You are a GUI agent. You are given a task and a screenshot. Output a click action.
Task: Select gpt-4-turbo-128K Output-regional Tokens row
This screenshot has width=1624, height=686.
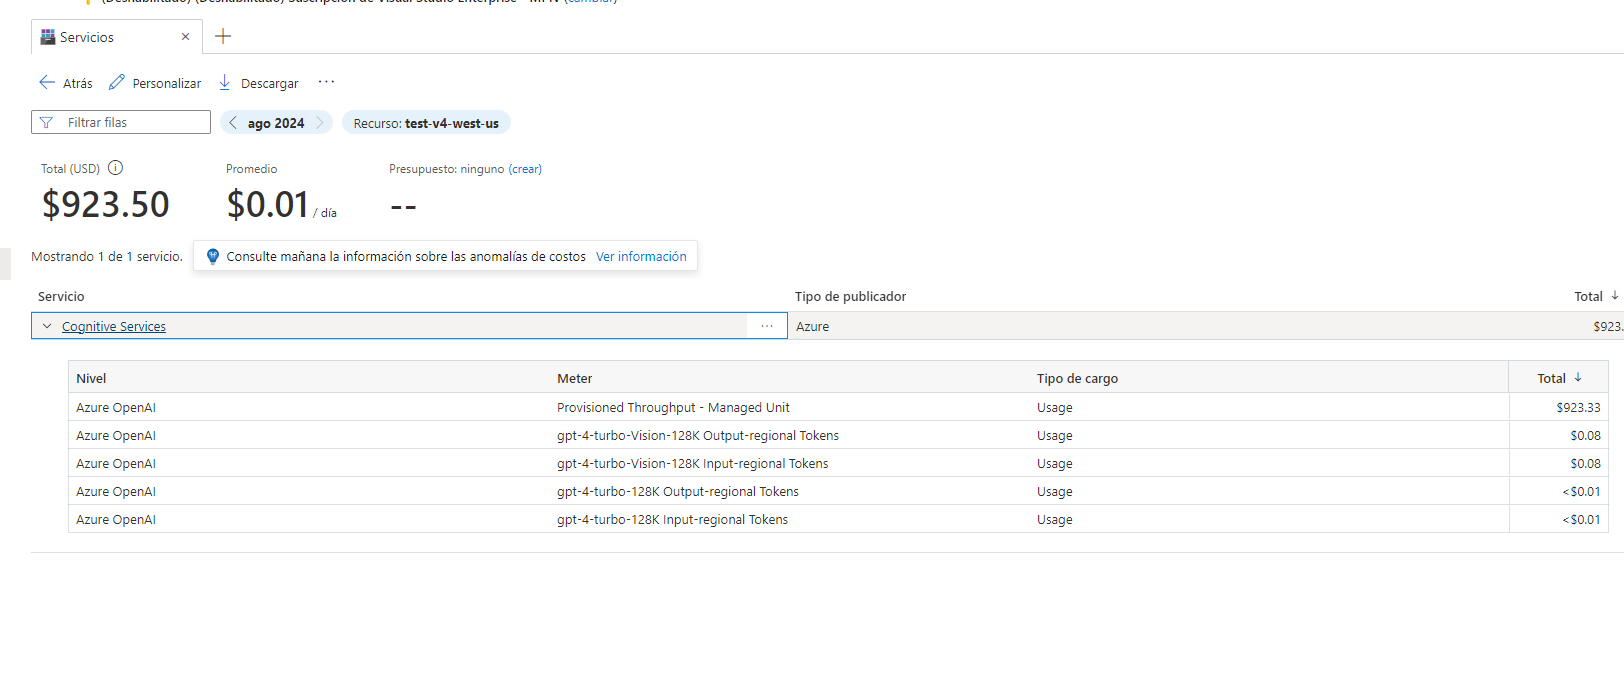tap(838, 491)
